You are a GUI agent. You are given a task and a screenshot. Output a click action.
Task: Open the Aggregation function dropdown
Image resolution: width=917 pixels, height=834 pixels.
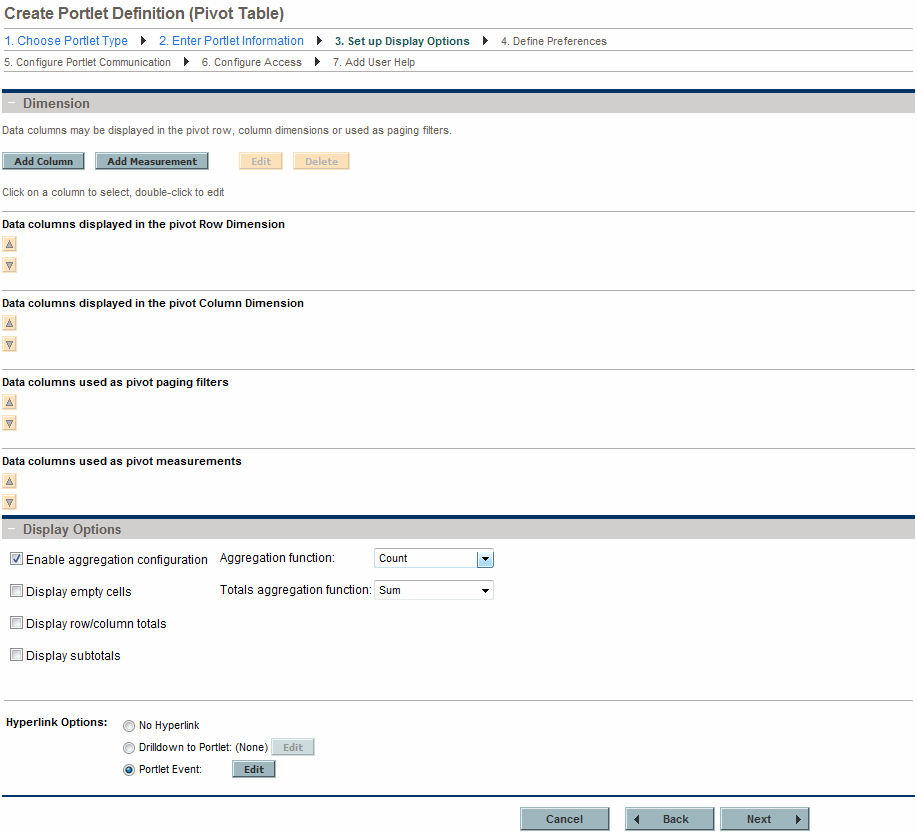(485, 559)
